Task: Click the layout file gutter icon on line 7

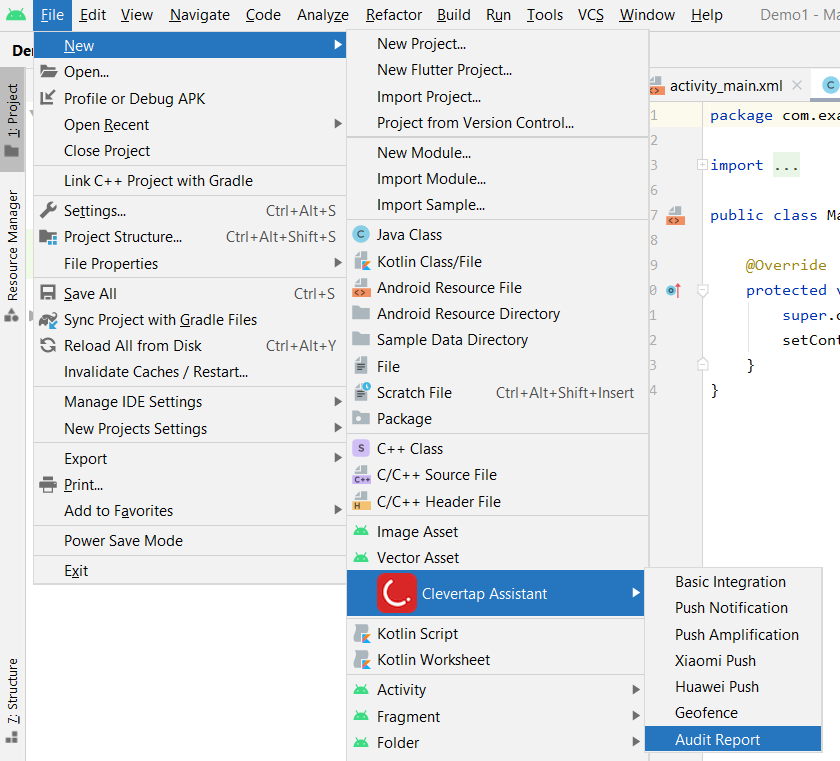Action: tap(675, 215)
